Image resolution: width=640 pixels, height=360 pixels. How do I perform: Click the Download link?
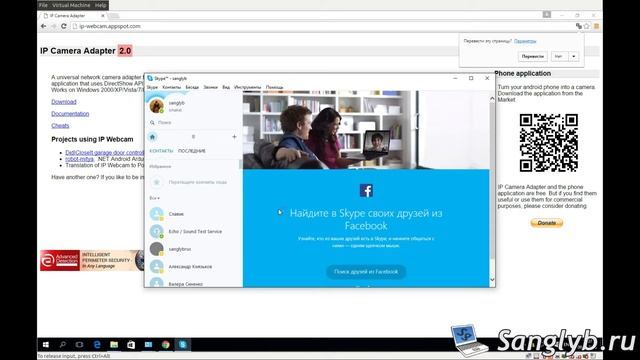click(64, 102)
